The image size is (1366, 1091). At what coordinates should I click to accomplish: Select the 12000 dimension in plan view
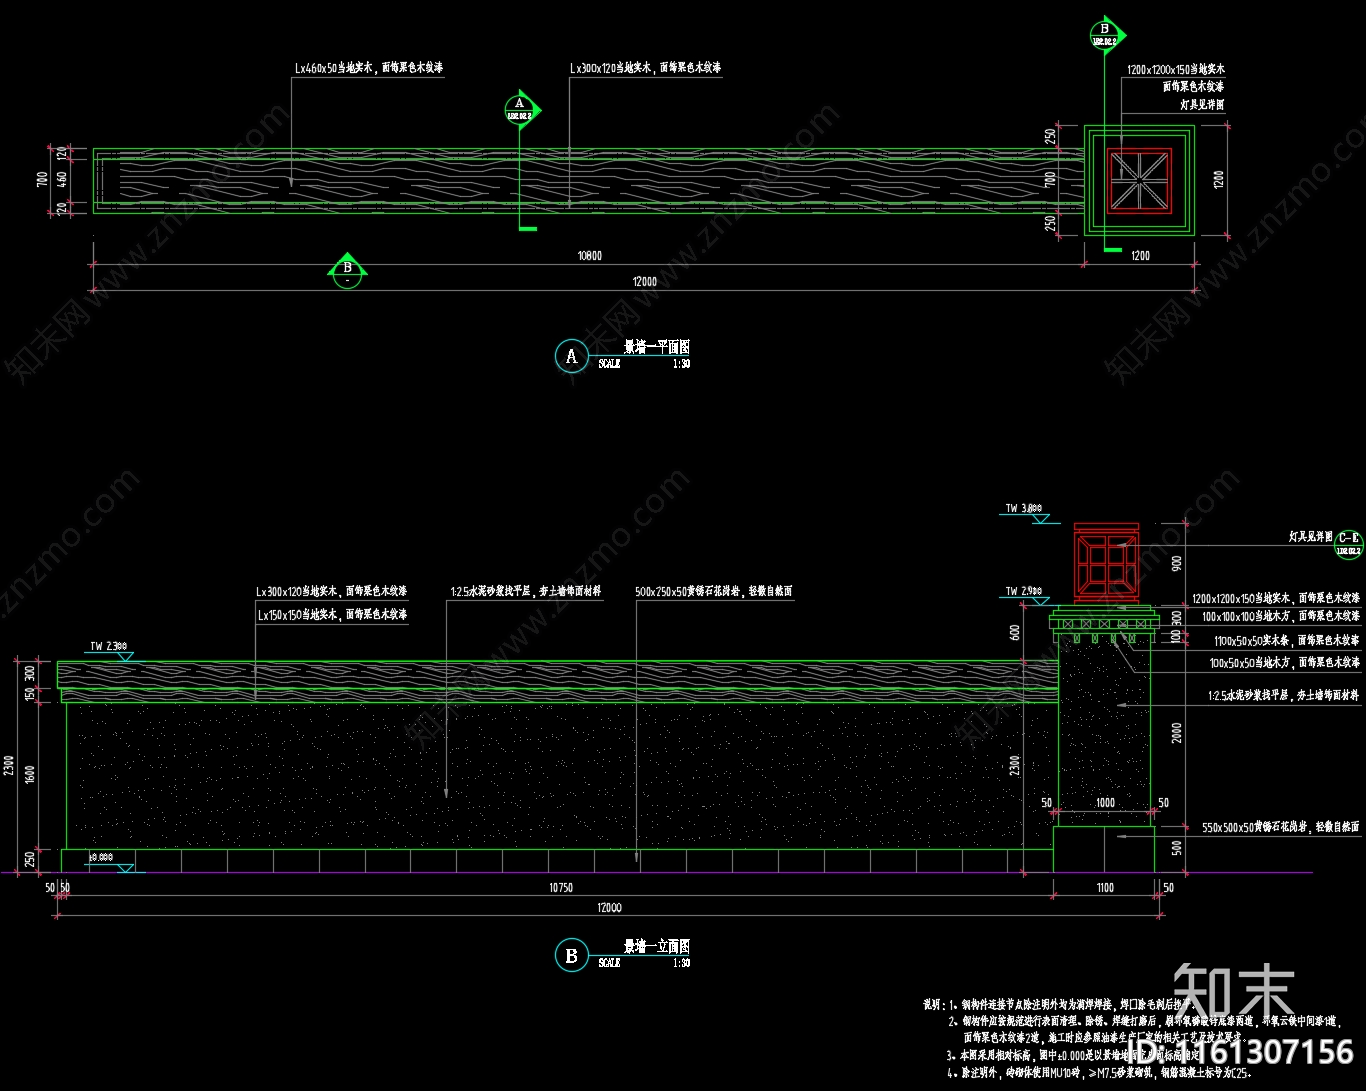(x=645, y=282)
